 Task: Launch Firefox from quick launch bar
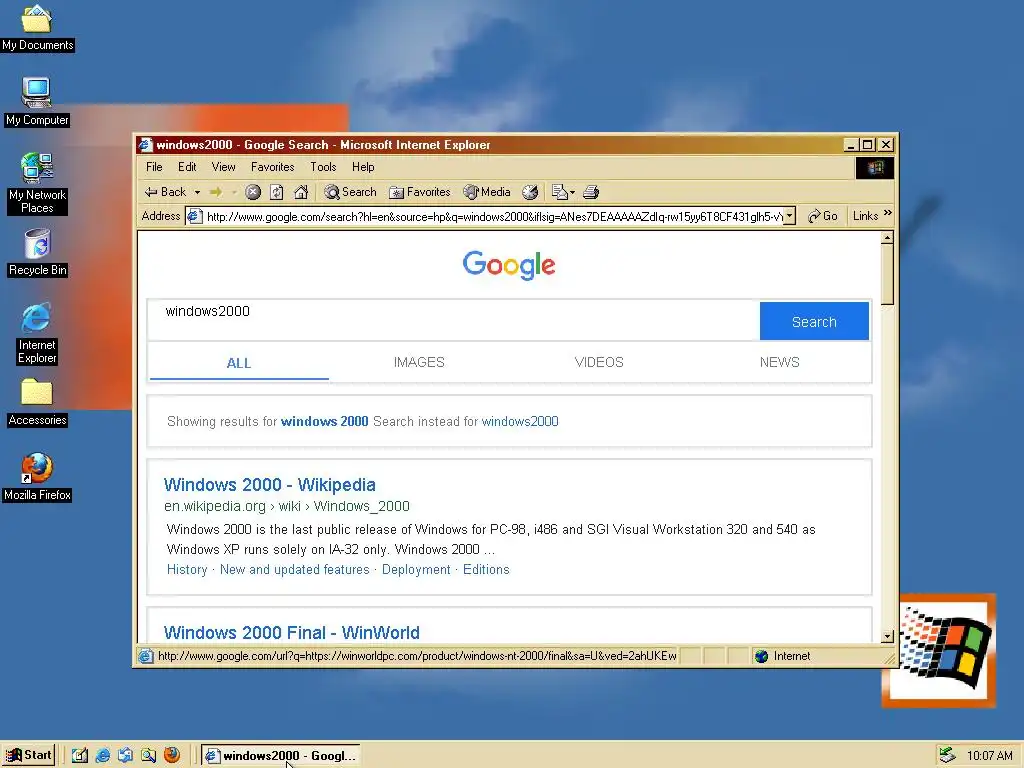172,756
